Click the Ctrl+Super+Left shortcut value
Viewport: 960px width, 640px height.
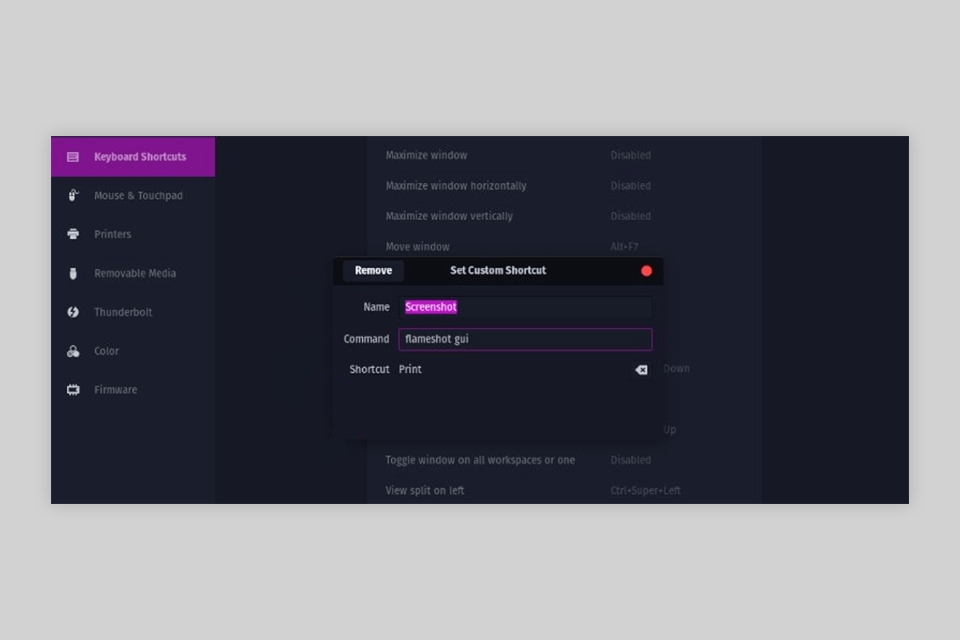pyautogui.click(x=645, y=491)
